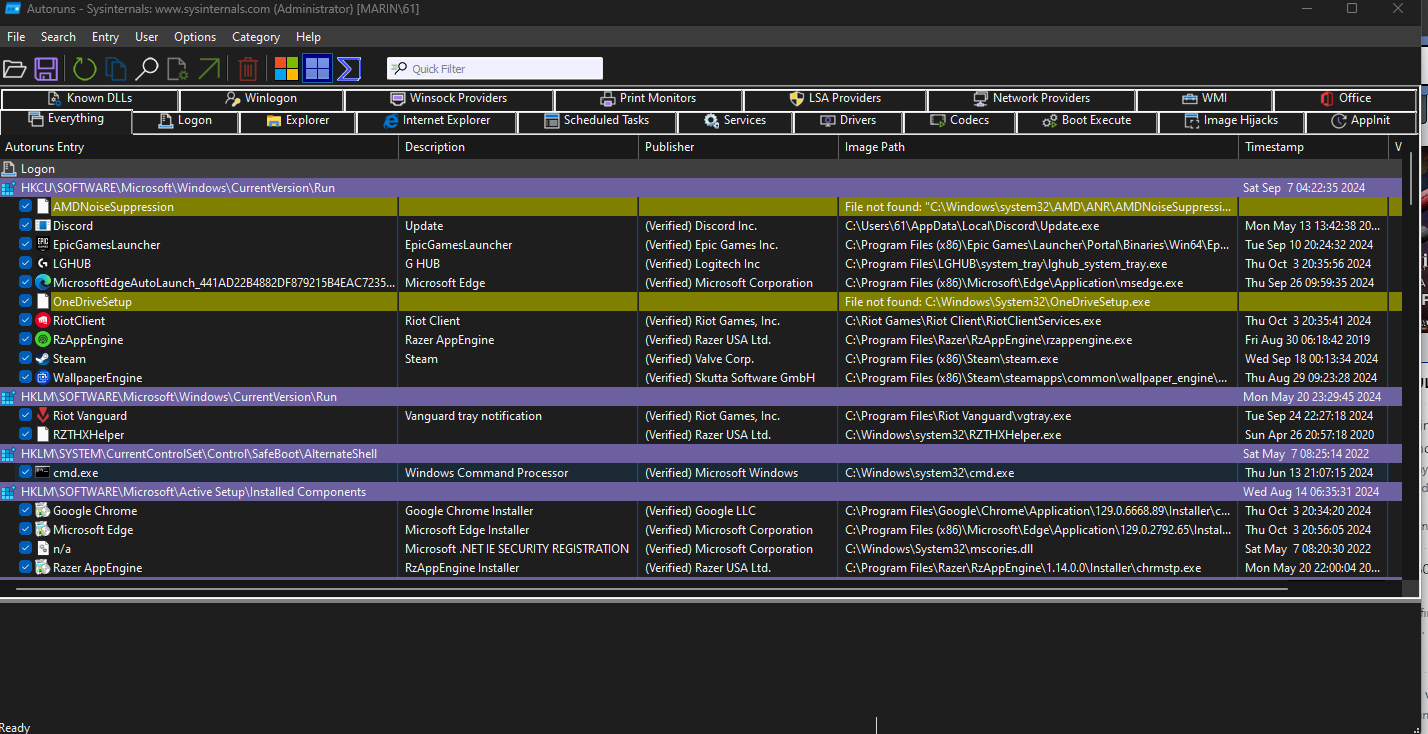Switch to the Image Hijacks tab

tap(1231, 121)
